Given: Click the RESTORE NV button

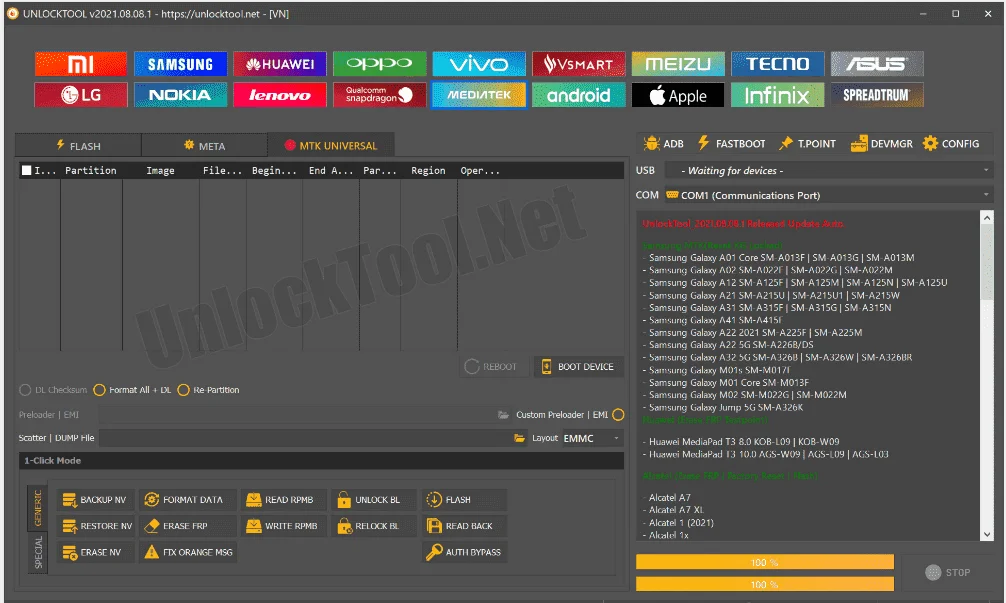Looking at the screenshot, I should tap(96, 526).
